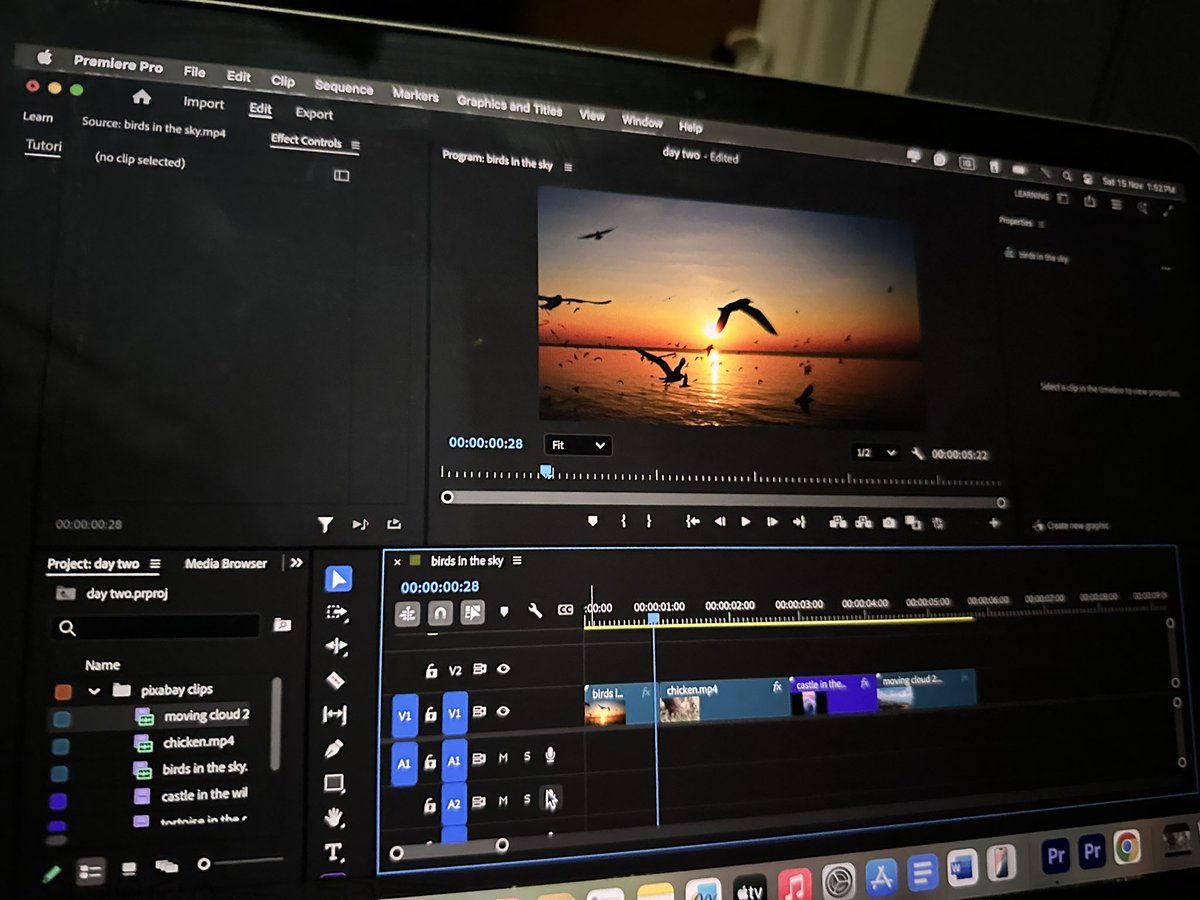Select the Selection tool in the timeline toolbar
Screen dimensions: 1200x900
click(337, 578)
